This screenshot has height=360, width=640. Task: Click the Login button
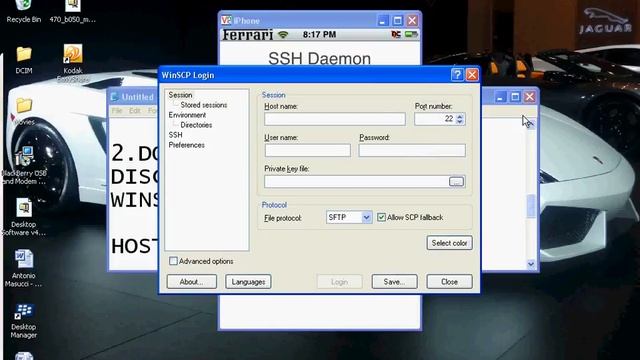339,282
